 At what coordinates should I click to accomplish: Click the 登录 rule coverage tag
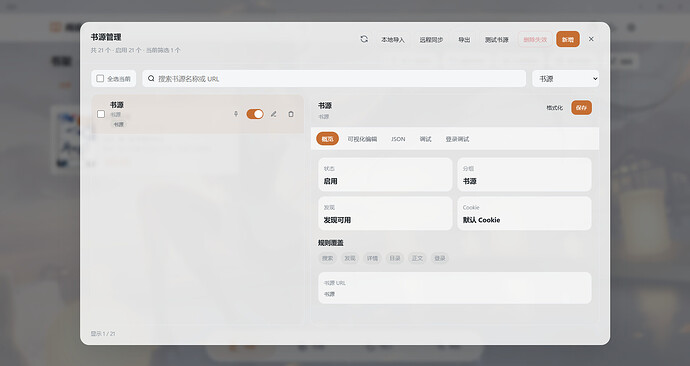pos(440,258)
